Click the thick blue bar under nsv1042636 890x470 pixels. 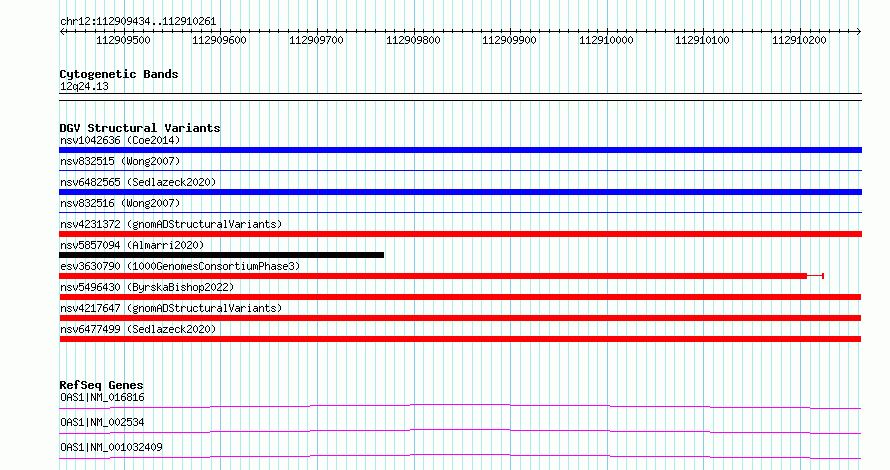460,150
